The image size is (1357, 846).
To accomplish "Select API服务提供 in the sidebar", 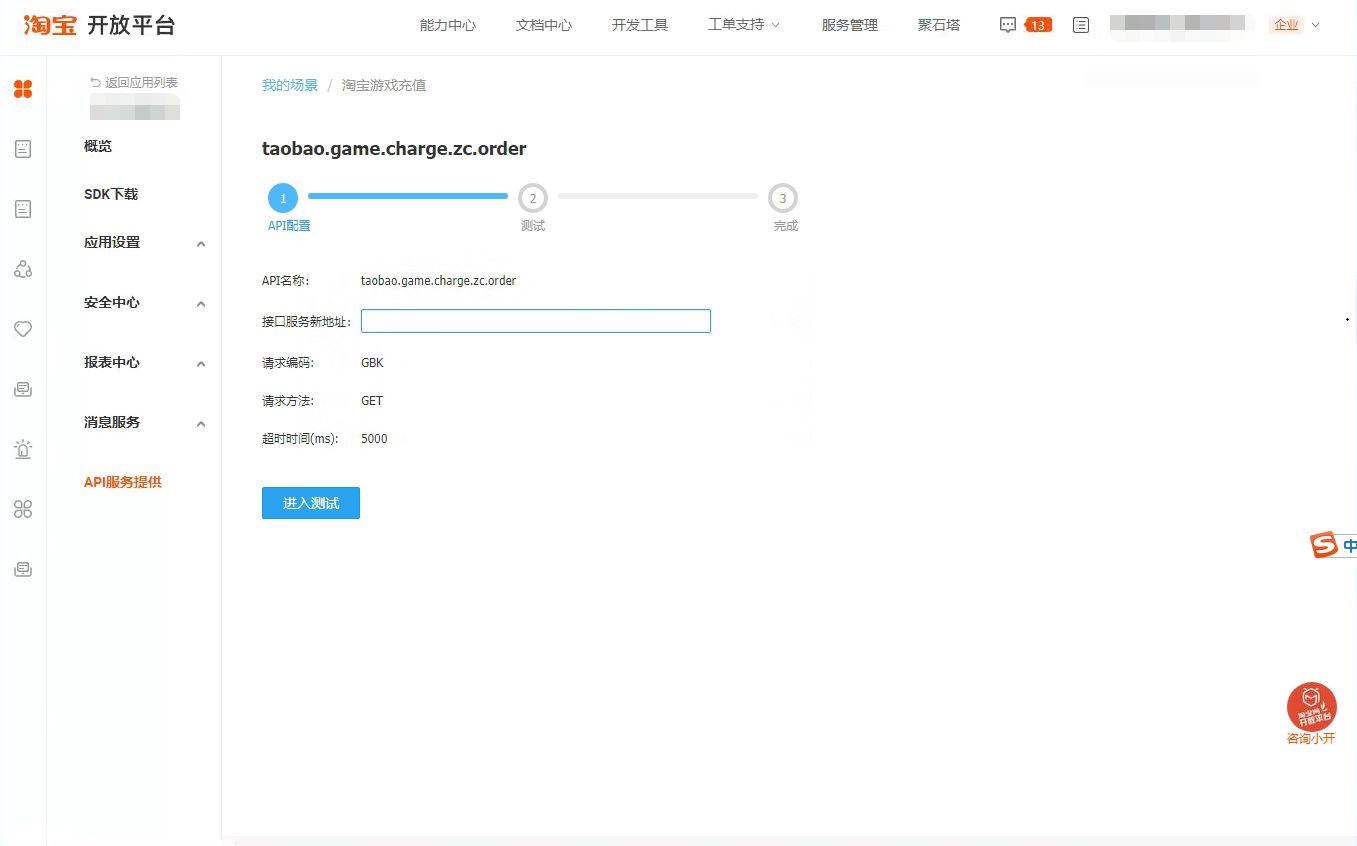I will click(x=123, y=482).
